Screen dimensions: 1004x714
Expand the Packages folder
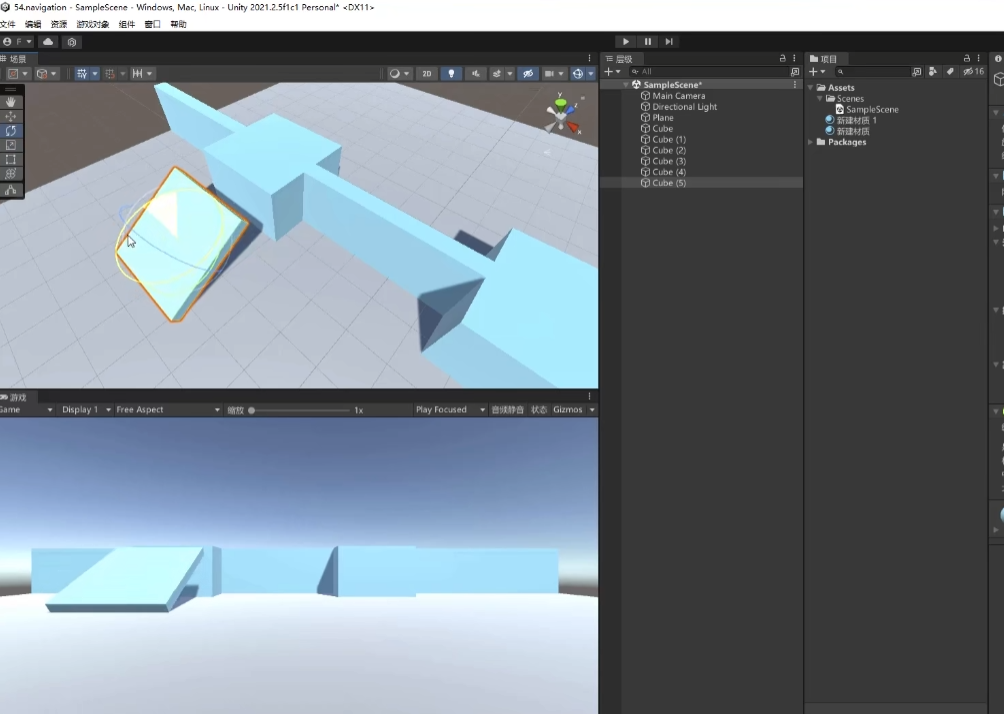coord(811,142)
